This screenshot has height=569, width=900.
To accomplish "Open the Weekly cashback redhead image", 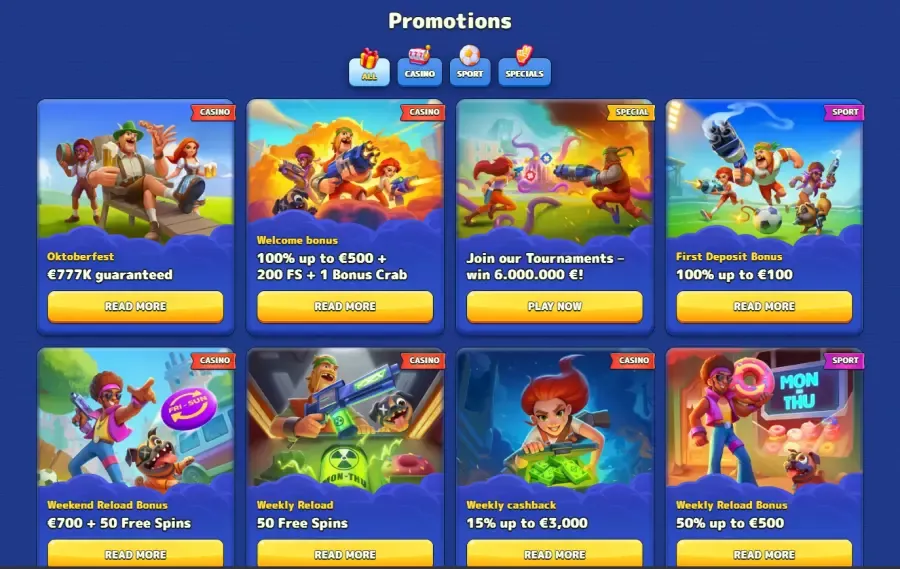I will tap(554, 419).
